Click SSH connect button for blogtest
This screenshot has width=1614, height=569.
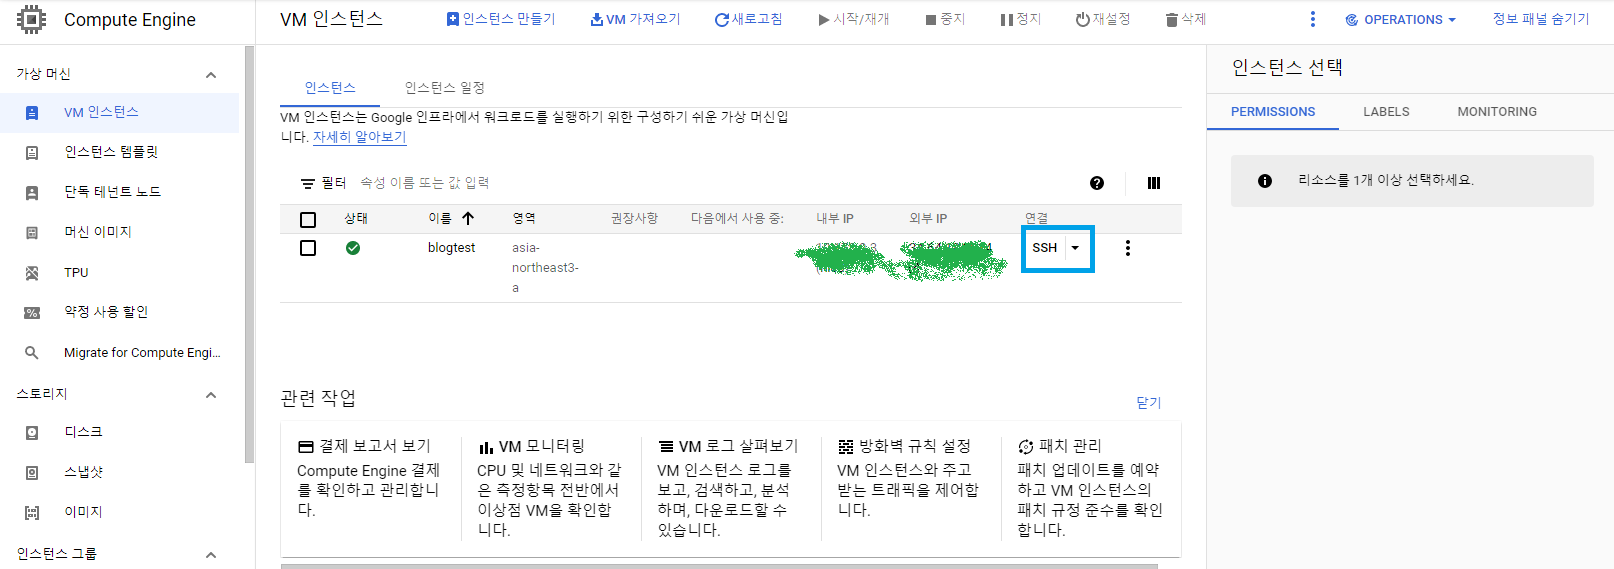(x=1045, y=248)
